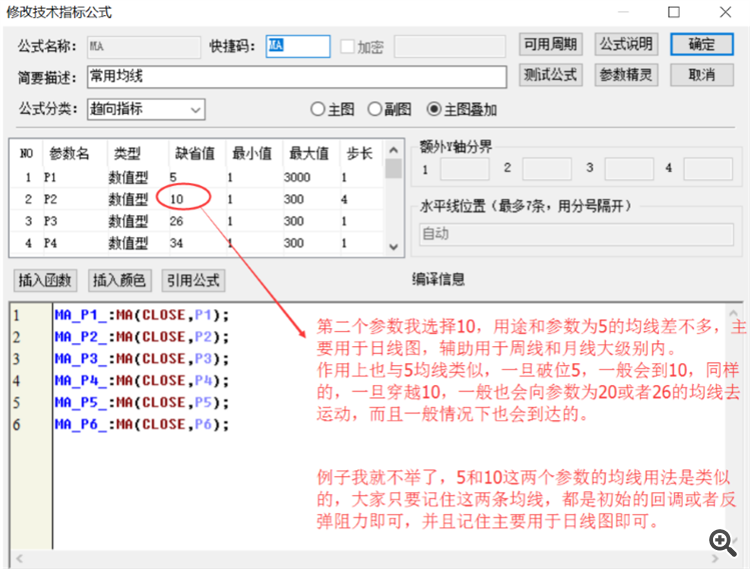This screenshot has height=569, width=750.
Task: Click the 参数名 column header
Action: tap(69, 153)
